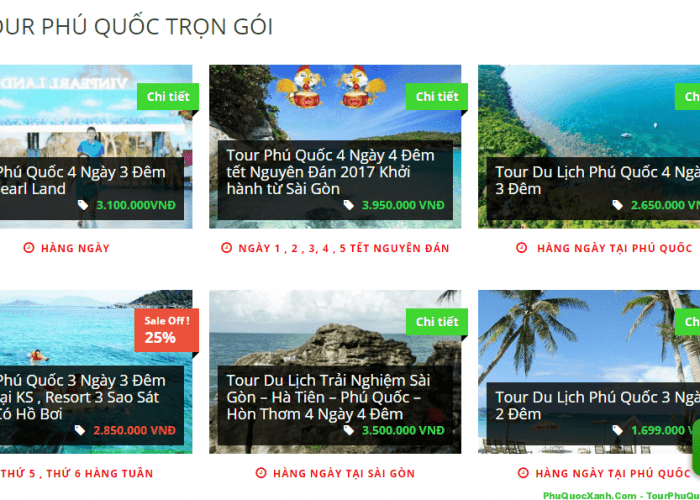
Task: Click the price tag icon beside 3.100.000VNĐ
Action: click(x=83, y=205)
